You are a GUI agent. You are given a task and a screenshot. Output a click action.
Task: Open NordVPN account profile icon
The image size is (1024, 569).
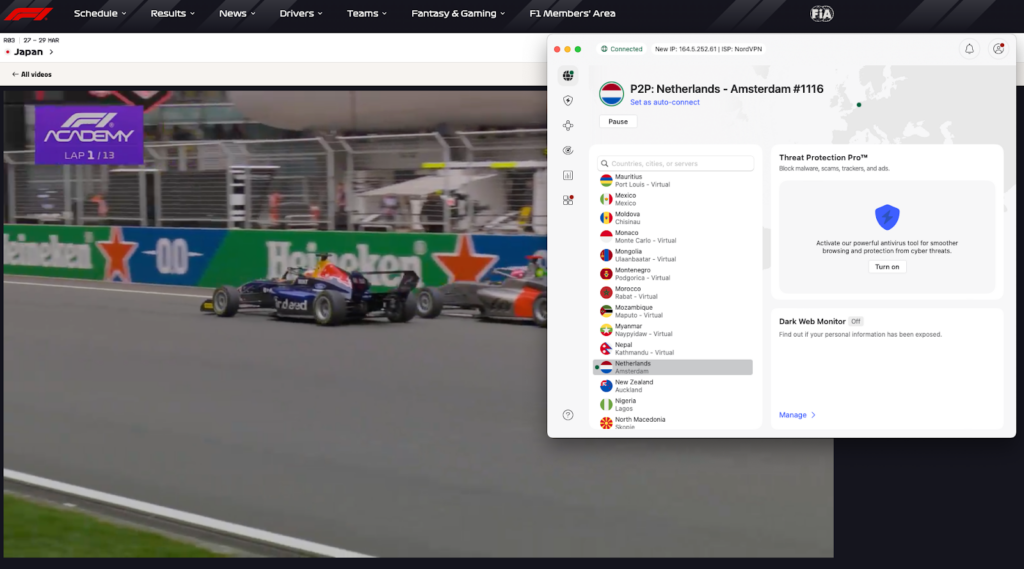998,49
